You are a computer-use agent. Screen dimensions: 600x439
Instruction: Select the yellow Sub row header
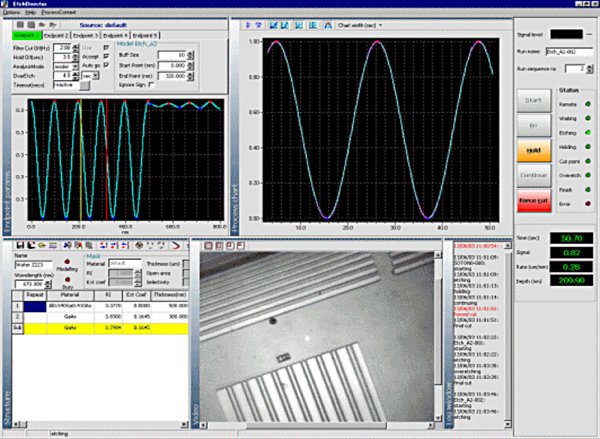[x=18, y=328]
